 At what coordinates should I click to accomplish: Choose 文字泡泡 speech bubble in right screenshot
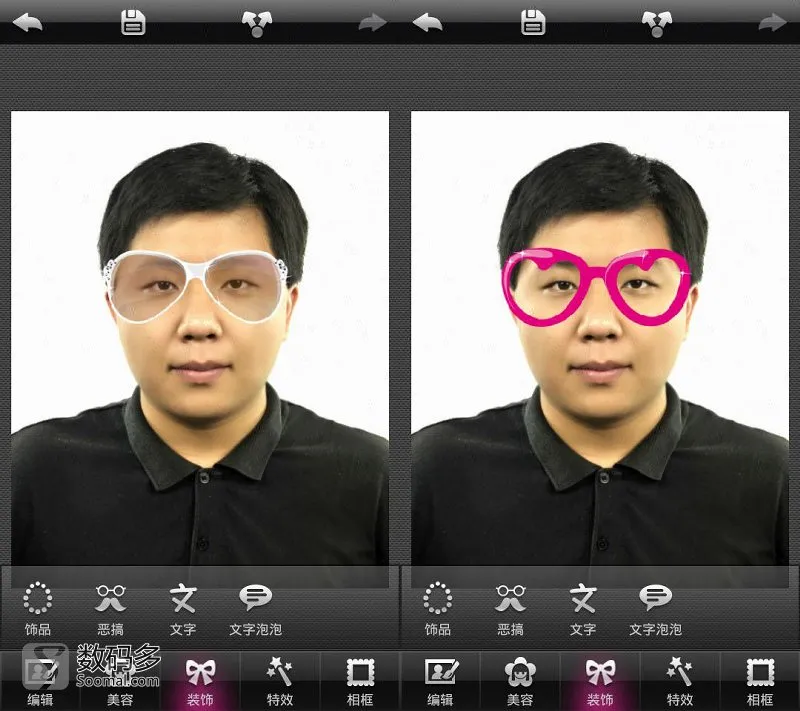coord(656,609)
